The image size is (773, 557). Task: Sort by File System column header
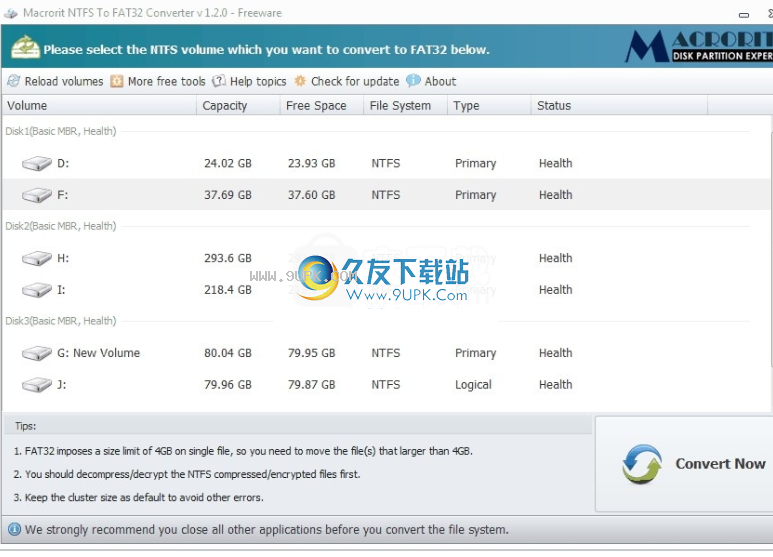click(406, 105)
